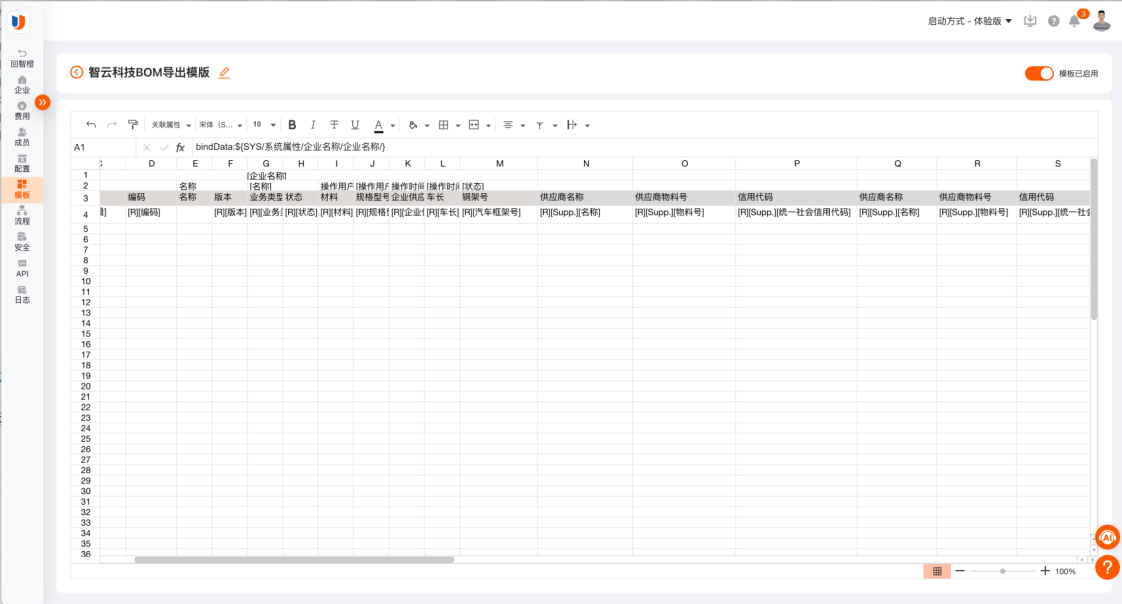Click the cell borders grid icon
The image size is (1122, 604).
pos(444,125)
